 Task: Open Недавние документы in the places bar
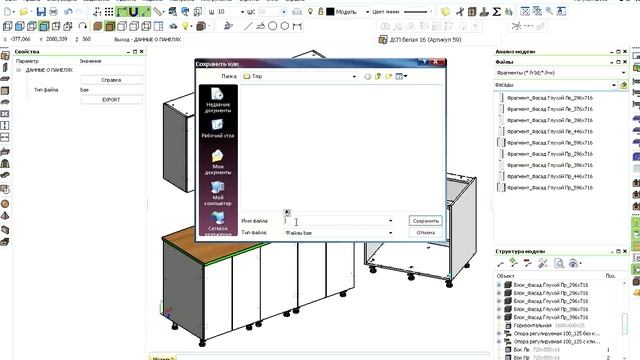pyautogui.click(x=218, y=100)
